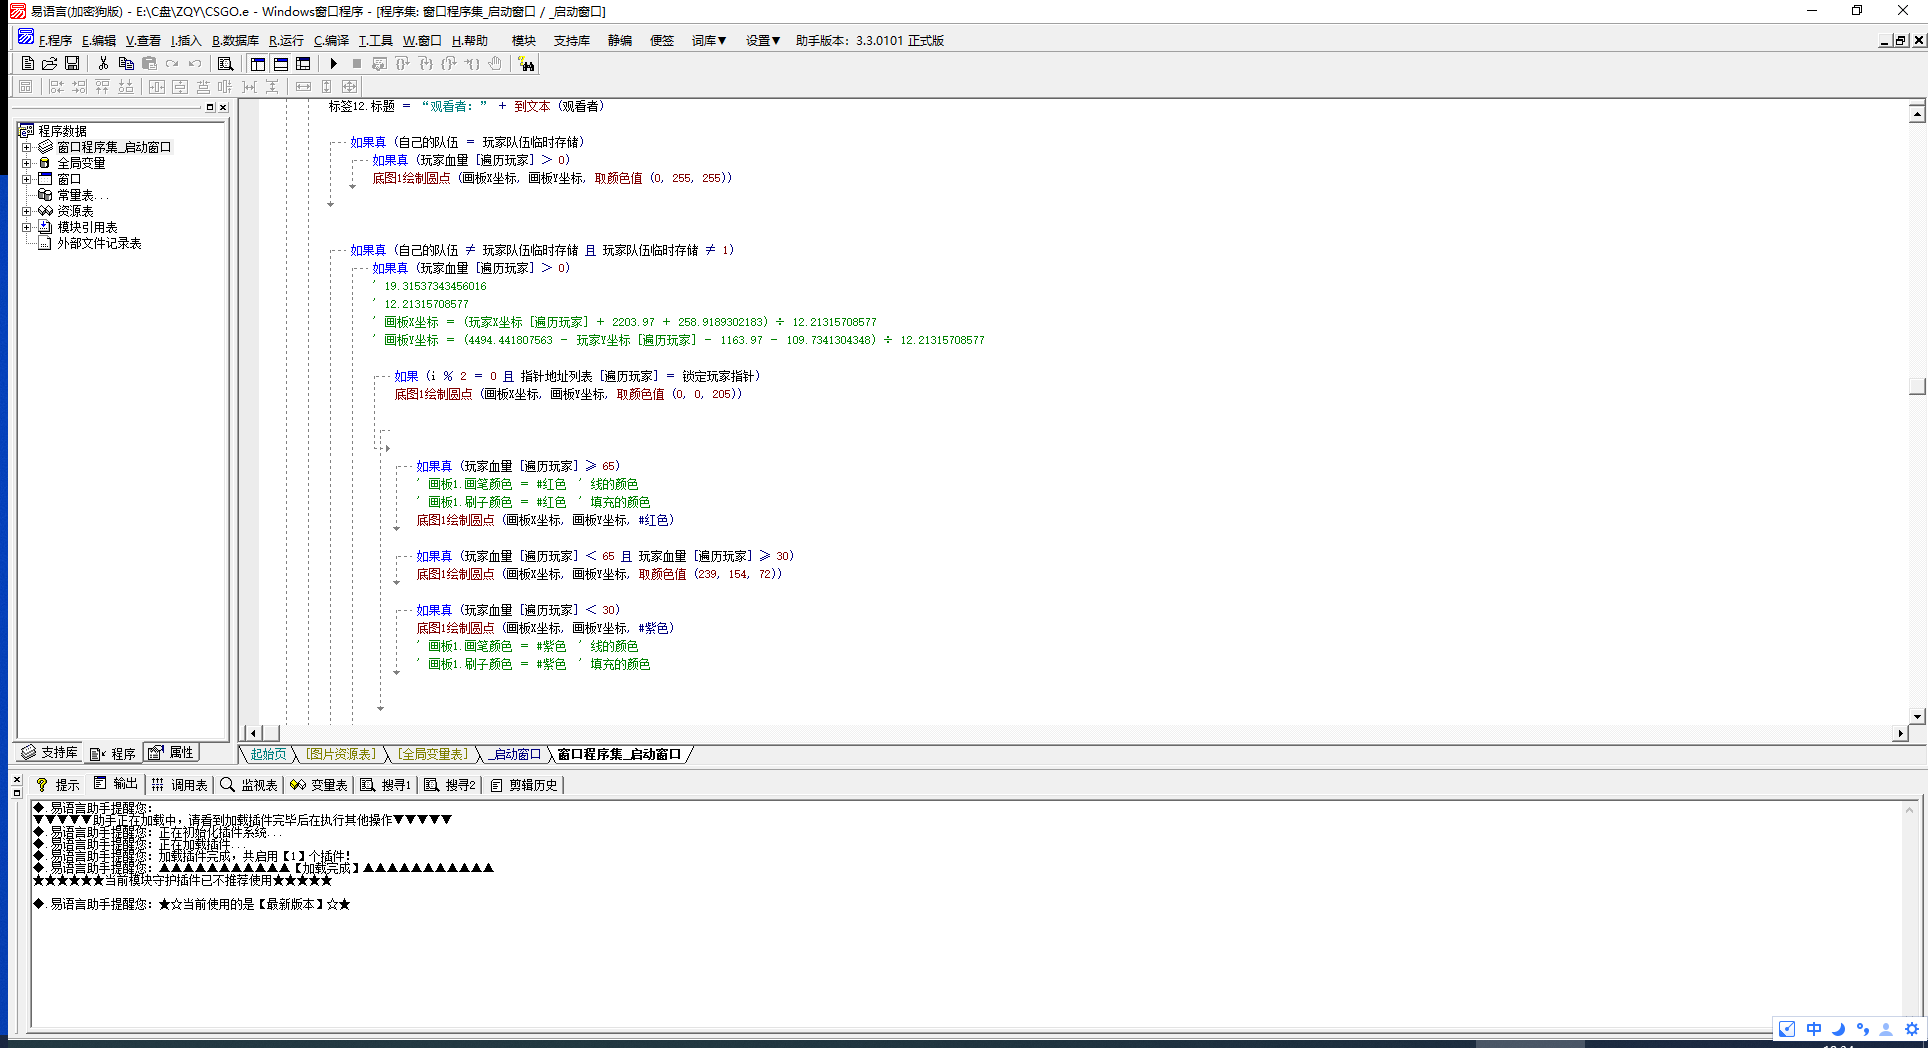This screenshot has width=1928, height=1048.
Task: Expand the 全局变量 tree node
Action: pos(27,163)
